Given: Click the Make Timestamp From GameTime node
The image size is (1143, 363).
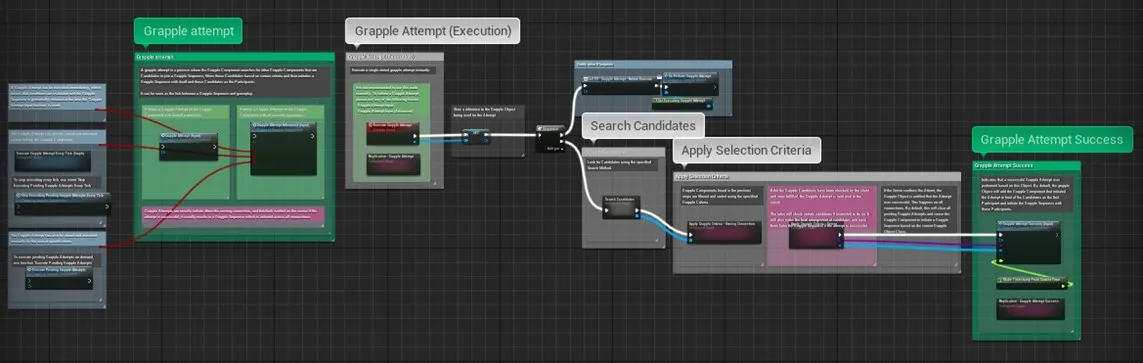Looking at the screenshot, I should click(x=1031, y=282).
